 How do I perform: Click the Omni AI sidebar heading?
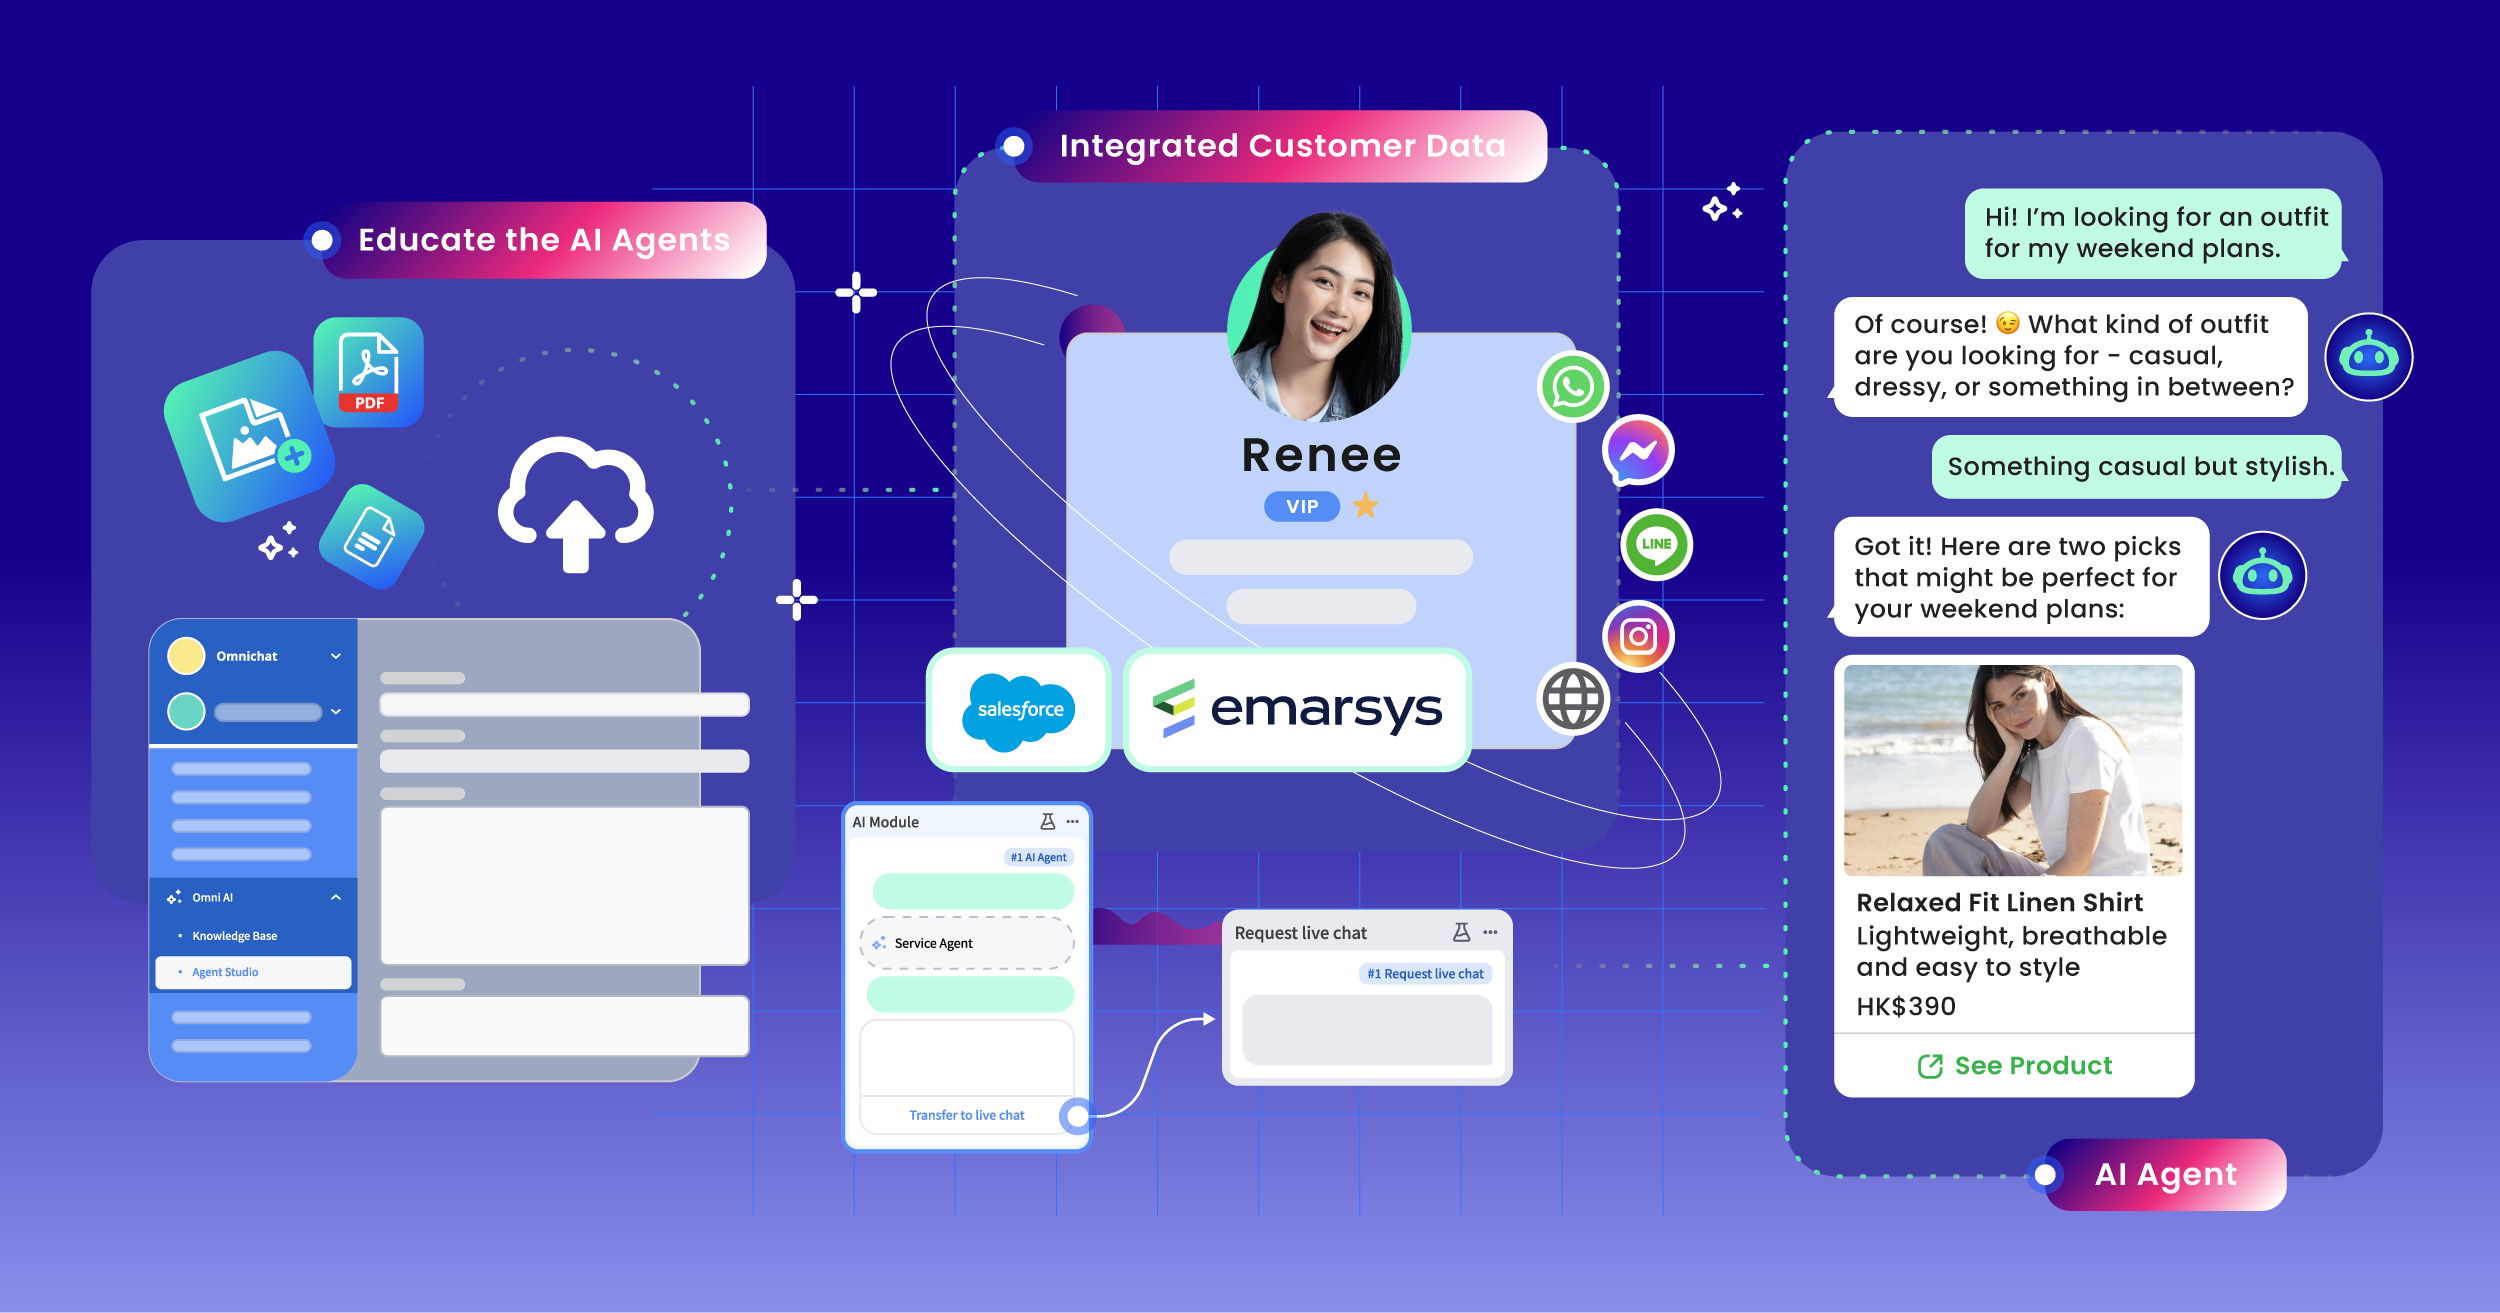coord(212,897)
